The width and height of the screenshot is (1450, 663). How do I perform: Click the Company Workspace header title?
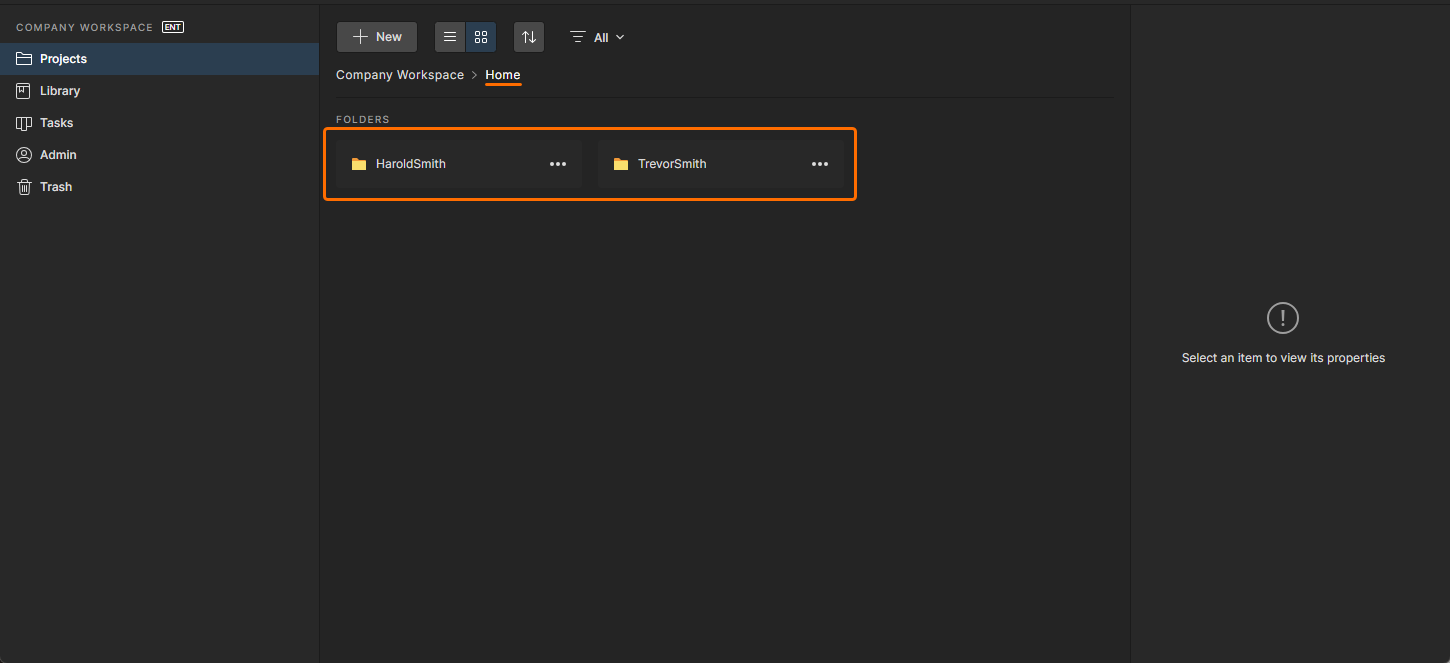(x=85, y=27)
